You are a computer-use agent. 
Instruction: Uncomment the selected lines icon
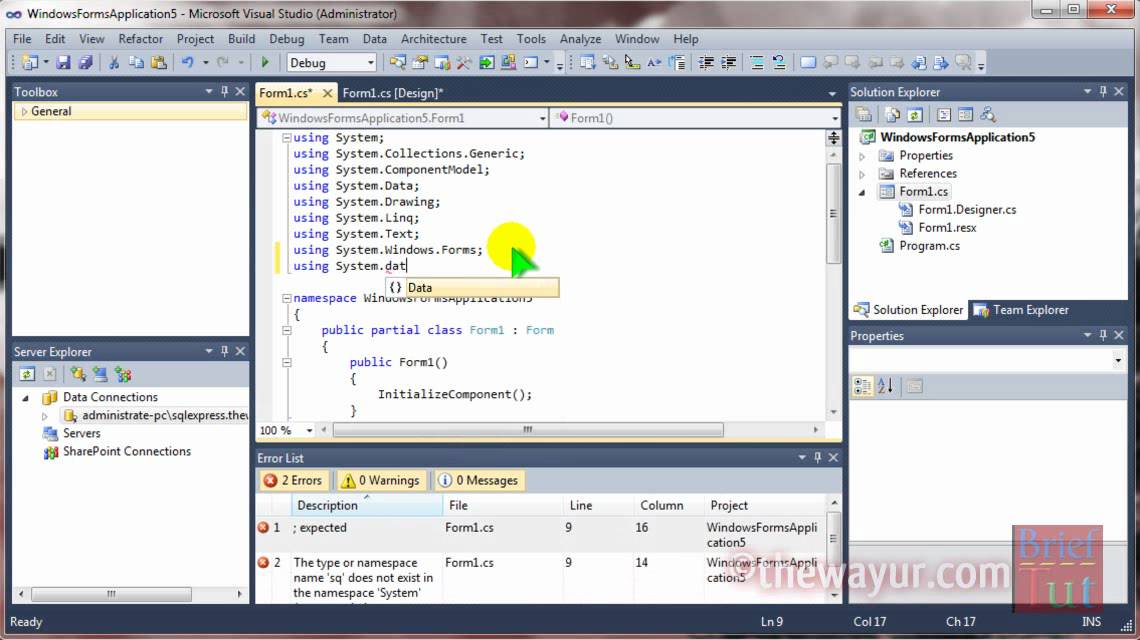coord(779,63)
